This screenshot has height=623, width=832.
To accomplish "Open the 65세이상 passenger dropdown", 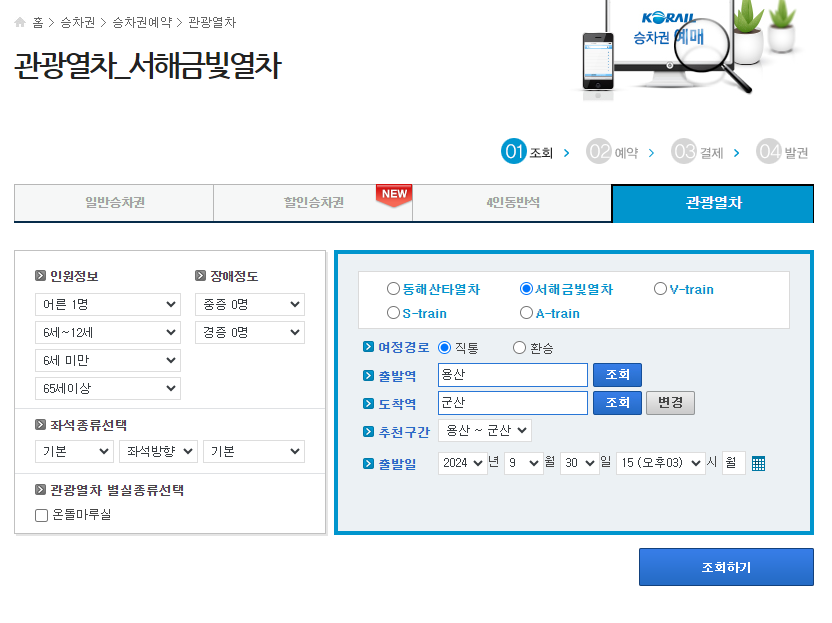I will click(x=108, y=388).
